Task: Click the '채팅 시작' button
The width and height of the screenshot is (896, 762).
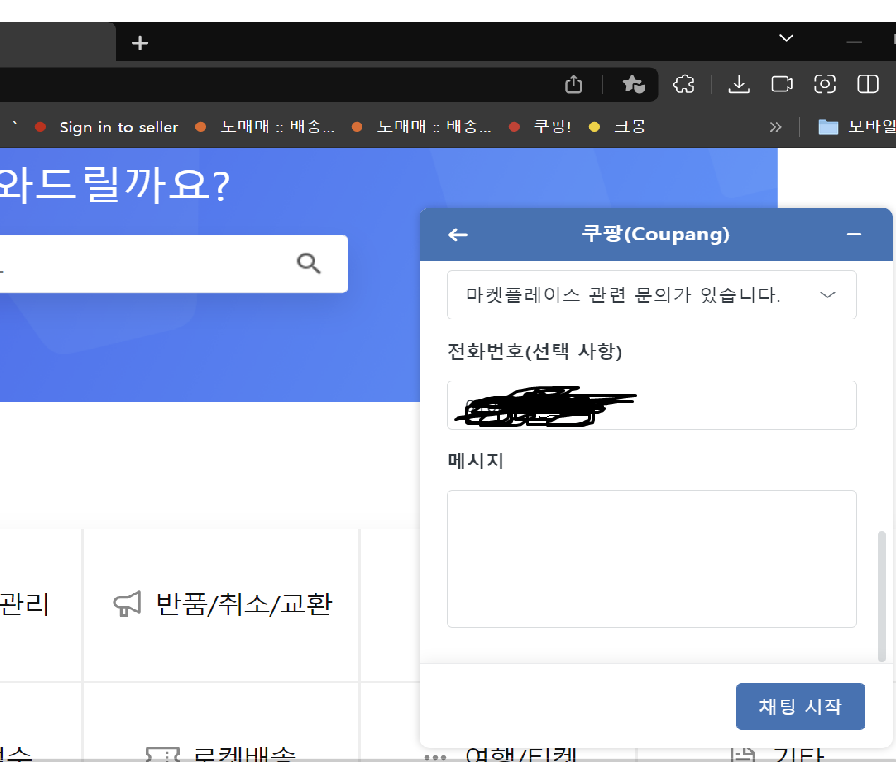Action: pyautogui.click(x=800, y=707)
